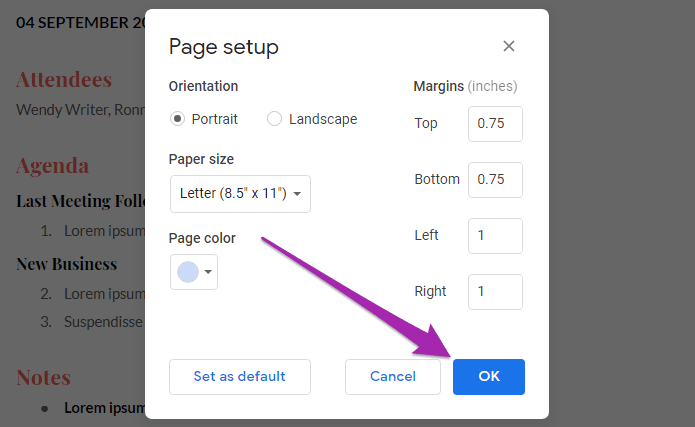
Task: Cancel the page setup changes
Action: point(393,376)
